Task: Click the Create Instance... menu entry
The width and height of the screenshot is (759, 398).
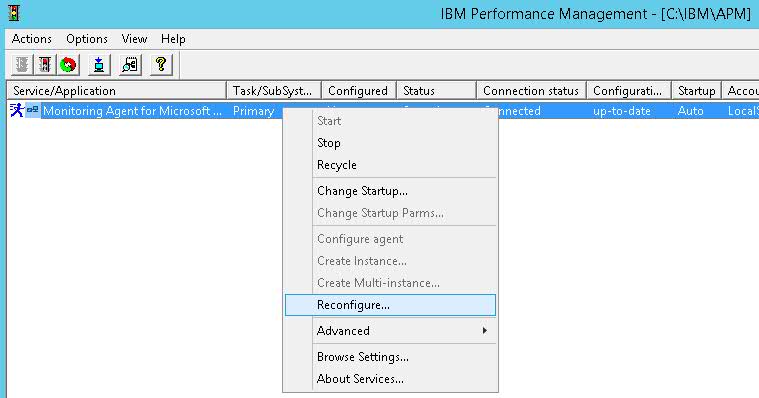Action: pyautogui.click(x=390, y=260)
